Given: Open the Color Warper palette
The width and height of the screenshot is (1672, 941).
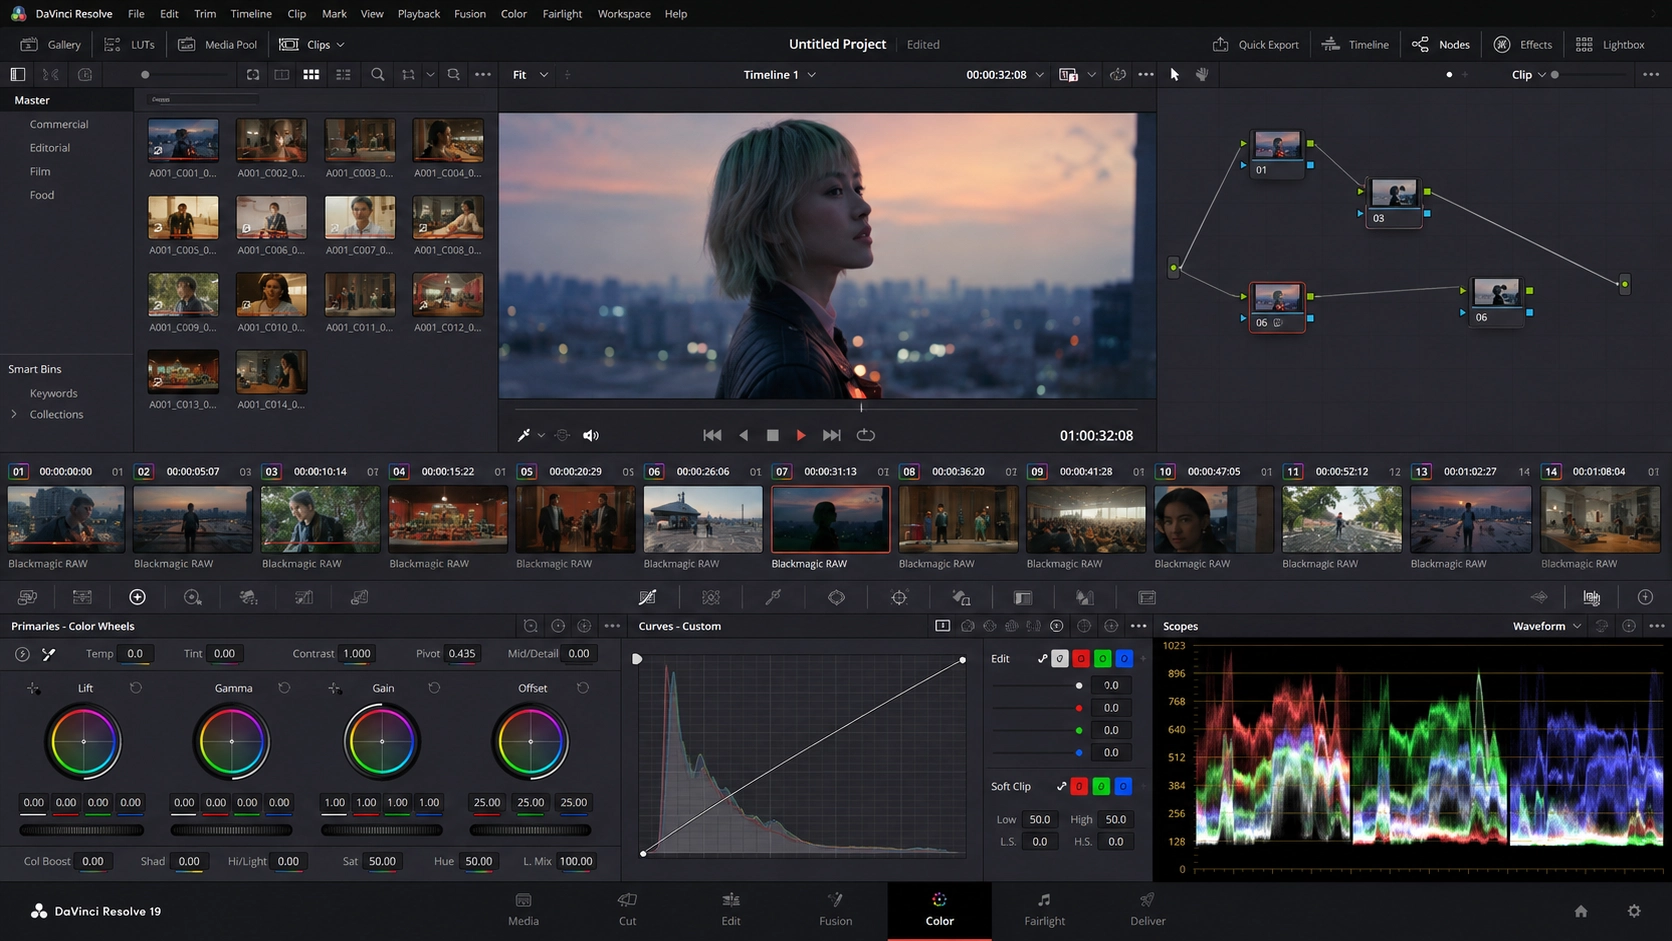Looking at the screenshot, I should point(711,597).
